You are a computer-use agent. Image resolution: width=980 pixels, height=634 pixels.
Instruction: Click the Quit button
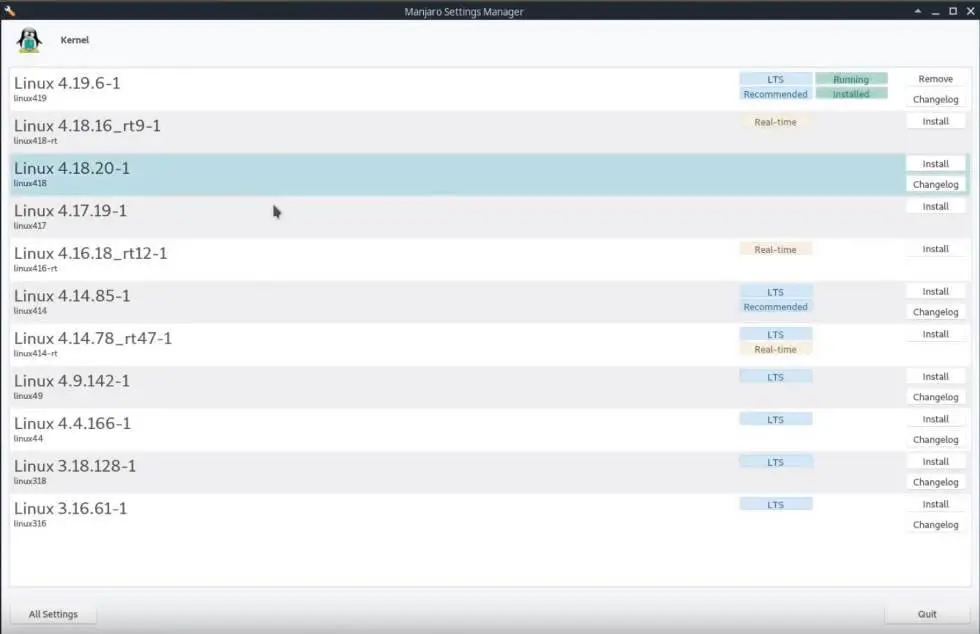click(927, 614)
